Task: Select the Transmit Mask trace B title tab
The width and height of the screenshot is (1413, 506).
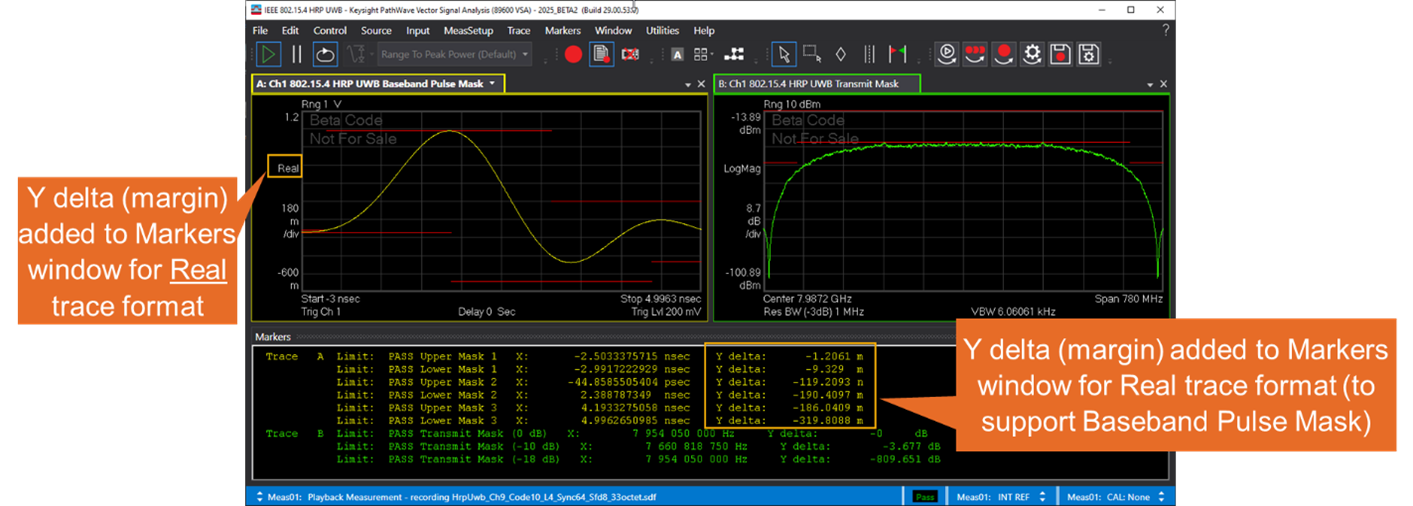Action: click(x=817, y=84)
